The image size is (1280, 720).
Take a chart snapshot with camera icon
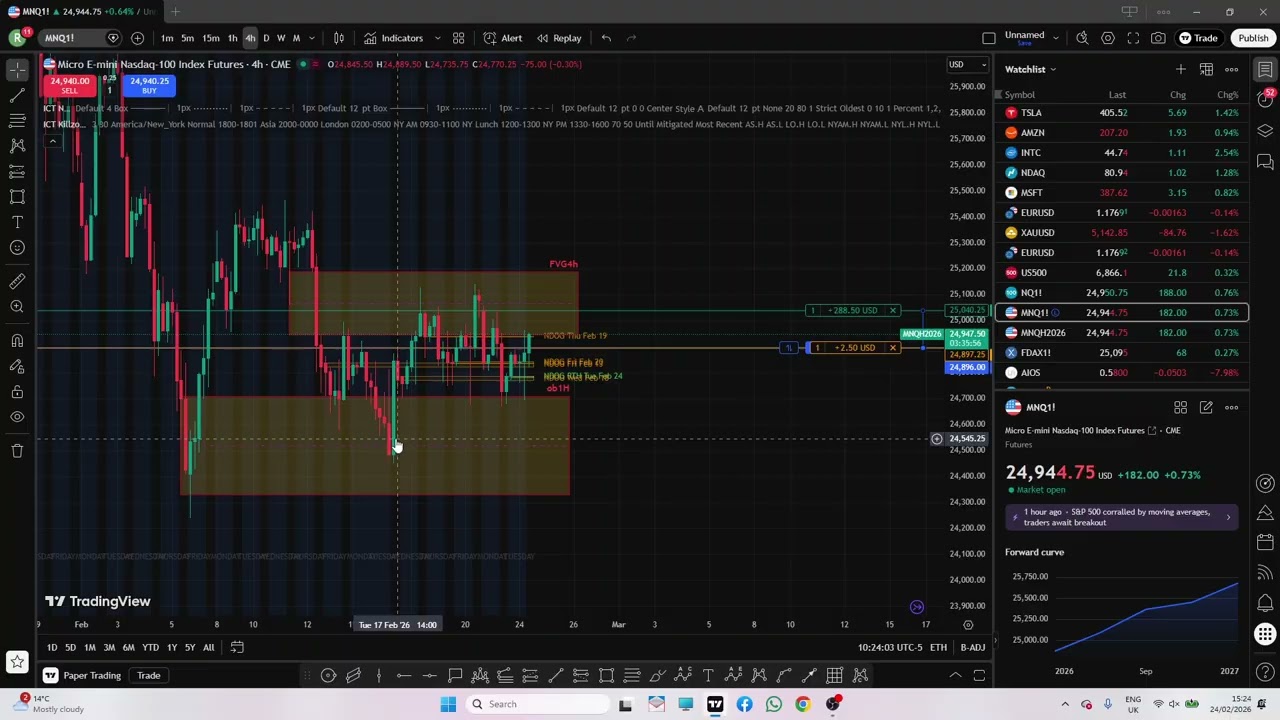click(x=1158, y=38)
